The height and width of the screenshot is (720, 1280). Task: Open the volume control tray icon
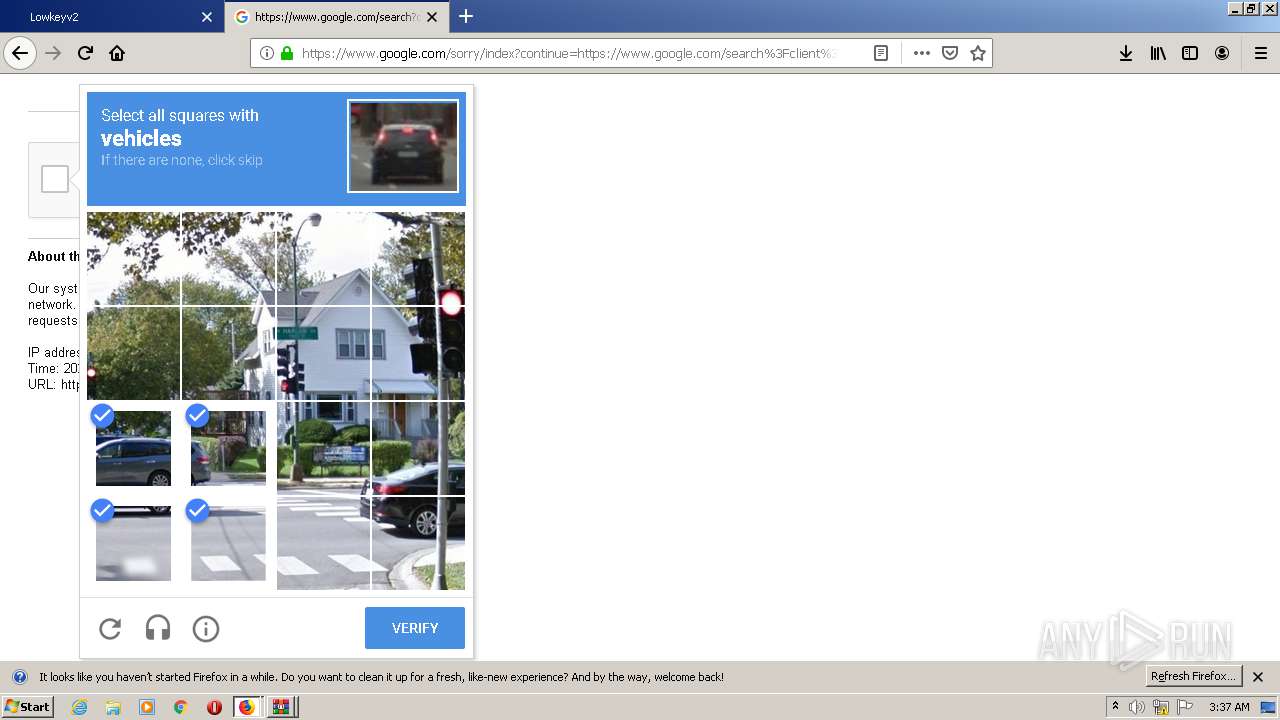point(1137,707)
